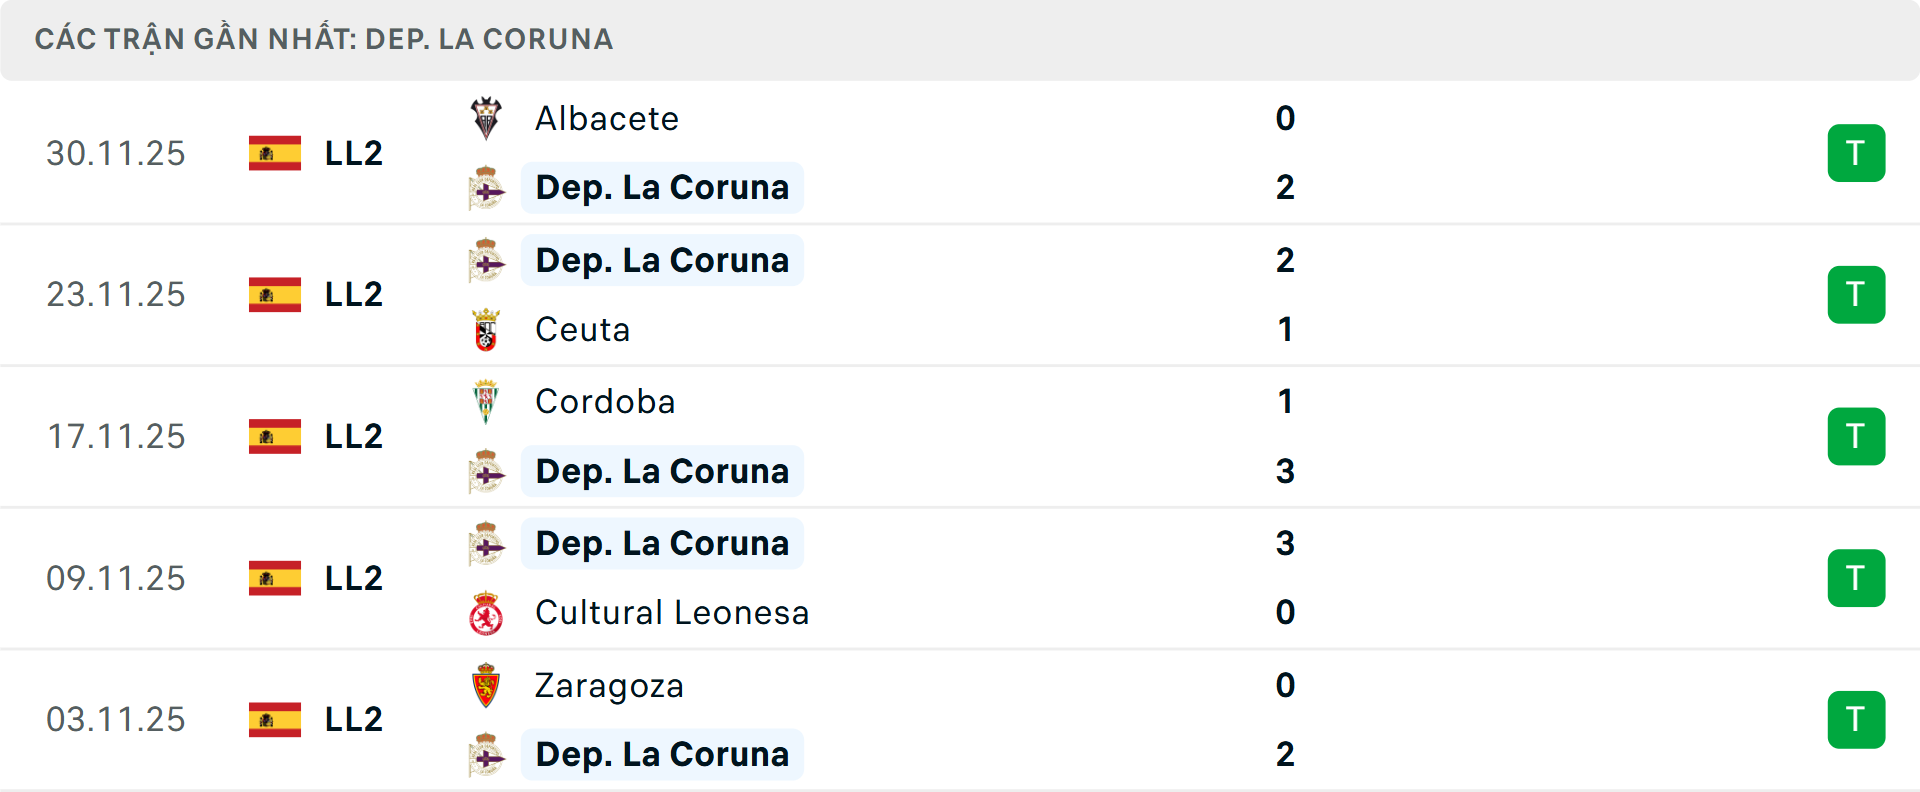Image resolution: width=1920 pixels, height=792 pixels.
Task: Click Dep. La Coruna crest in Ceuta match
Action: point(486,261)
